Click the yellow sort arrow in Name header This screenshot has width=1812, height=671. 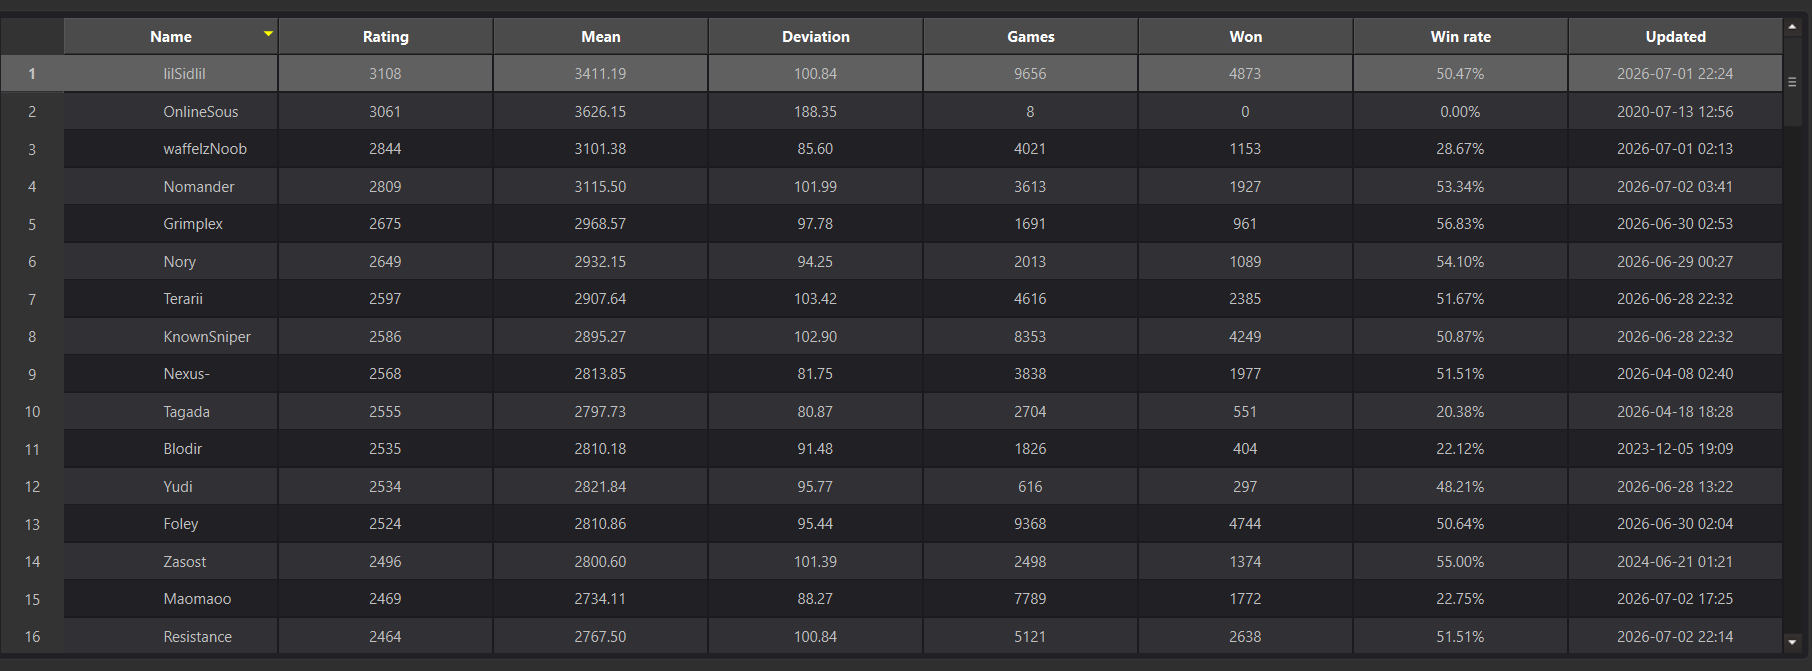[x=268, y=34]
